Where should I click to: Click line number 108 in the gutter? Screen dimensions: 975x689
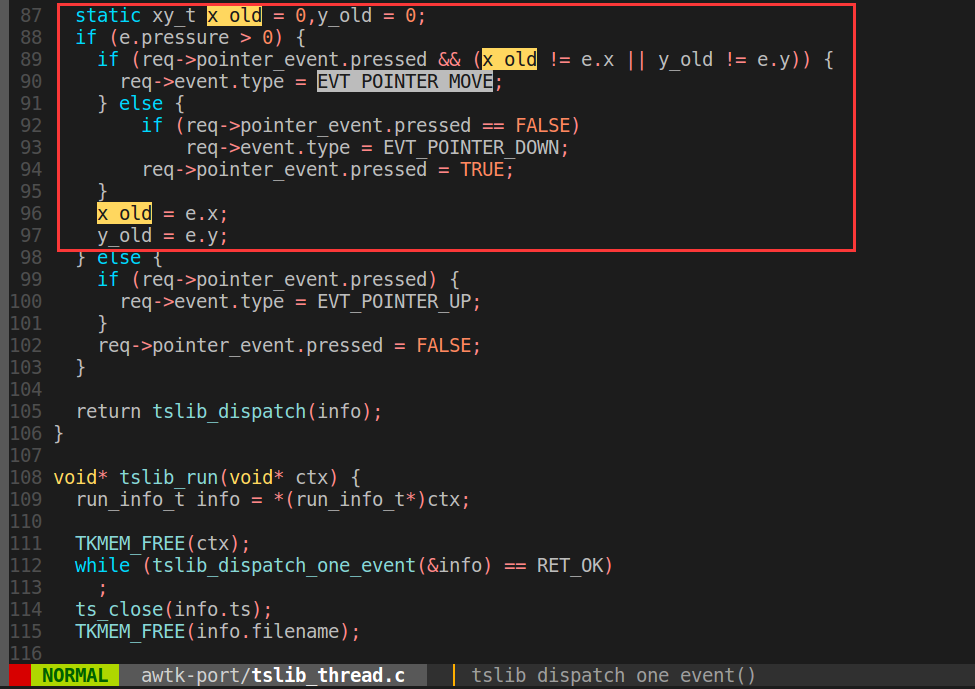tap(25, 477)
